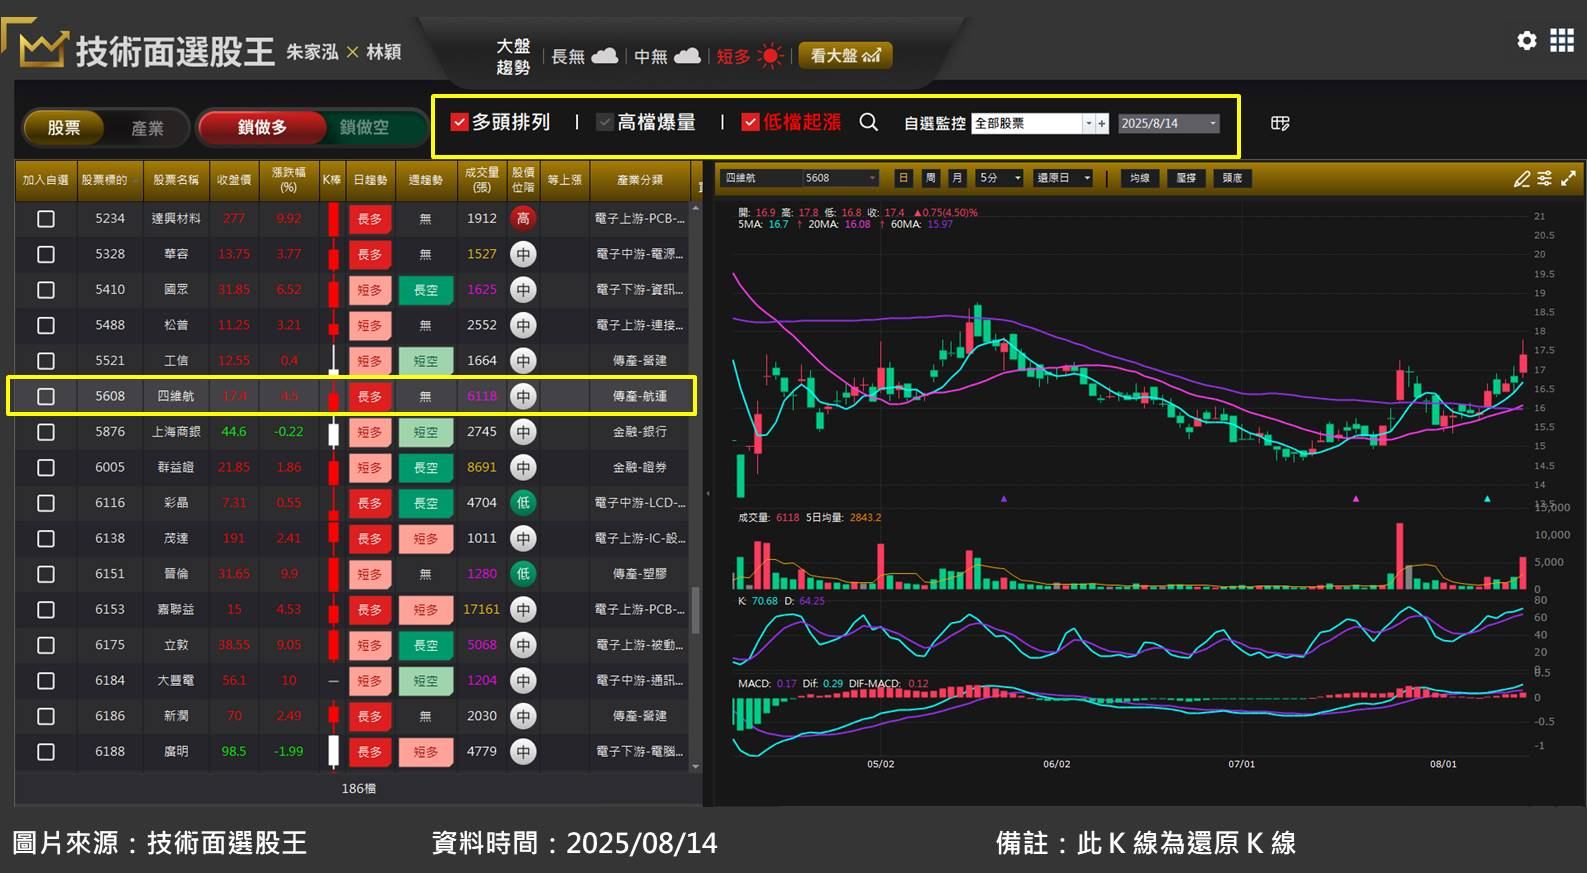
Task: Open the 全部股票 watchlist dropdown
Action: tap(1088, 123)
